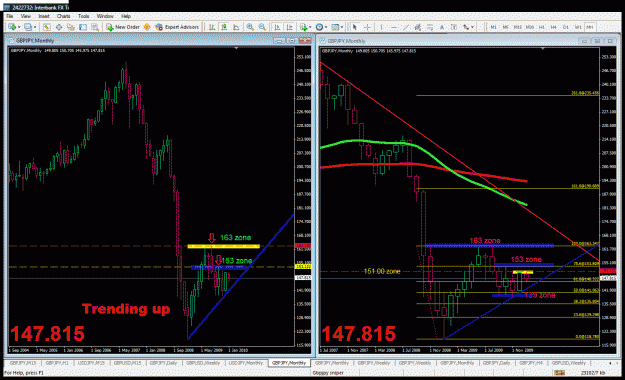Image resolution: width=625 pixels, height=380 pixels.
Task: Switch to the GBPJPY,M15 chart tab
Action: pyautogui.click(x=23, y=363)
